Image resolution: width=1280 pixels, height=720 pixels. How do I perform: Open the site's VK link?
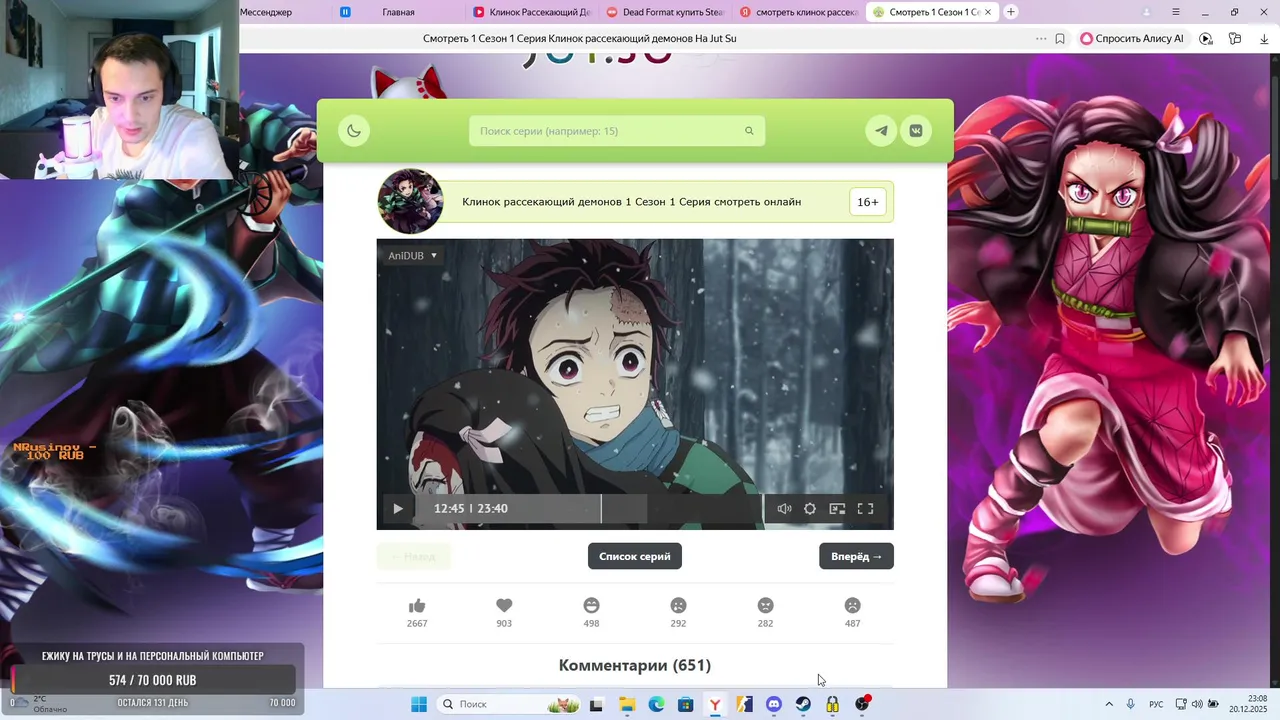pyautogui.click(x=916, y=131)
